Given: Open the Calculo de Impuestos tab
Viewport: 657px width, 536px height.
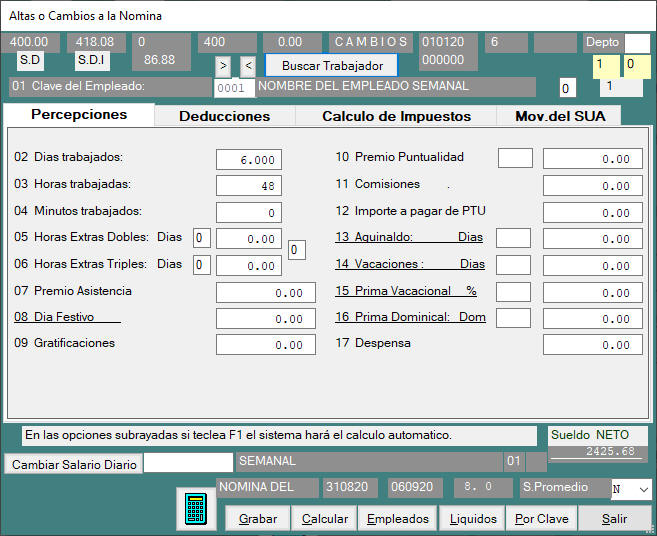Looking at the screenshot, I should (396, 116).
